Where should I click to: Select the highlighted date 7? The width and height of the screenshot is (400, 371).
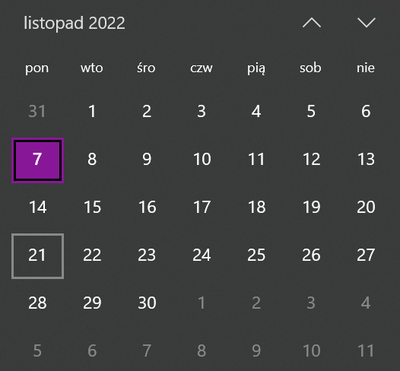click(x=38, y=160)
